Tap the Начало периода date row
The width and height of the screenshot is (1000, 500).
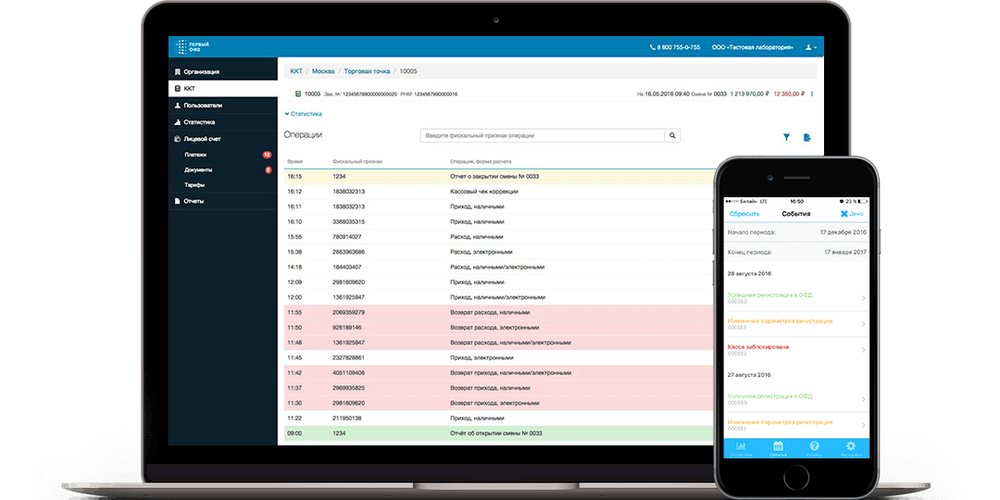coord(797,232)
